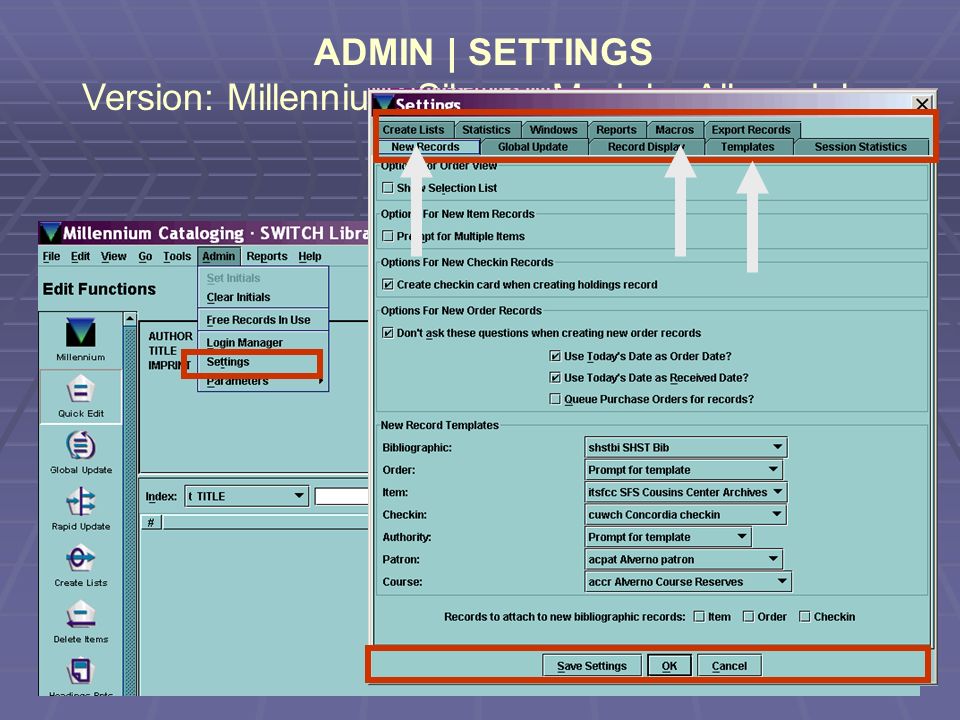This screenshot has height=720, width=960.
Task: Click the sidebar scrollbar up arrow
Action: 130,318
